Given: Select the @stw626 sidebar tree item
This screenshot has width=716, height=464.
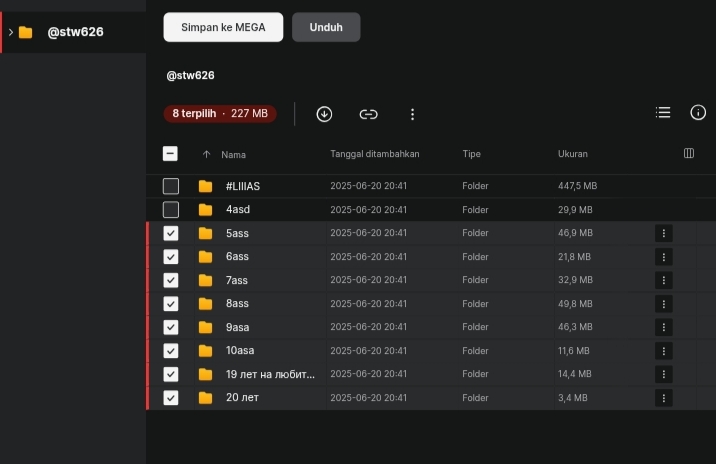Looking at the screenshot, I should click(73, 32).
